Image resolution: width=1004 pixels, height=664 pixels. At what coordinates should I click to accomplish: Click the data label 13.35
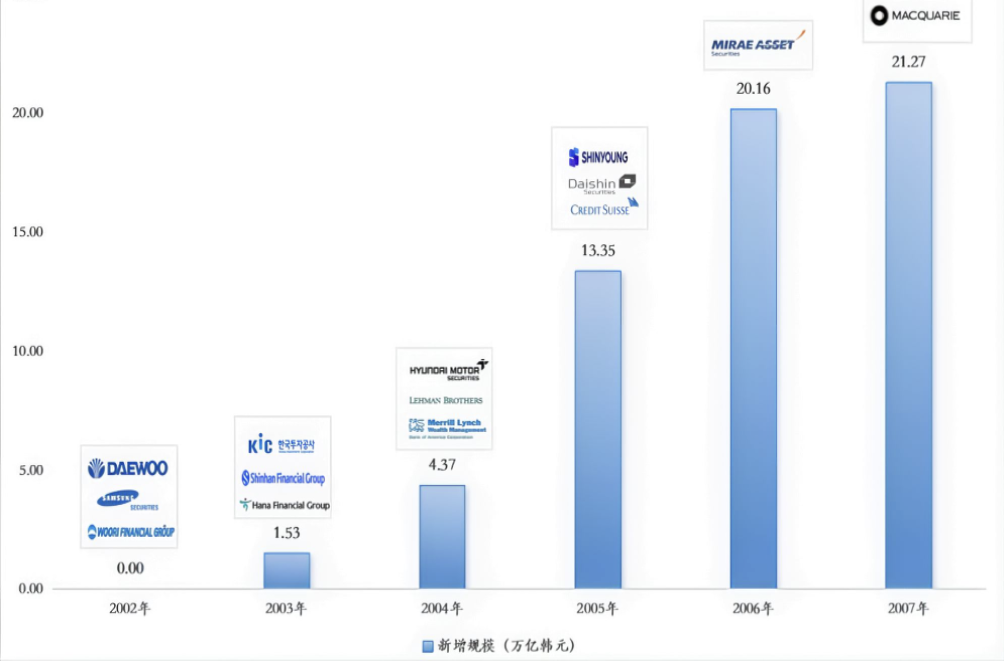click(598, 250)
